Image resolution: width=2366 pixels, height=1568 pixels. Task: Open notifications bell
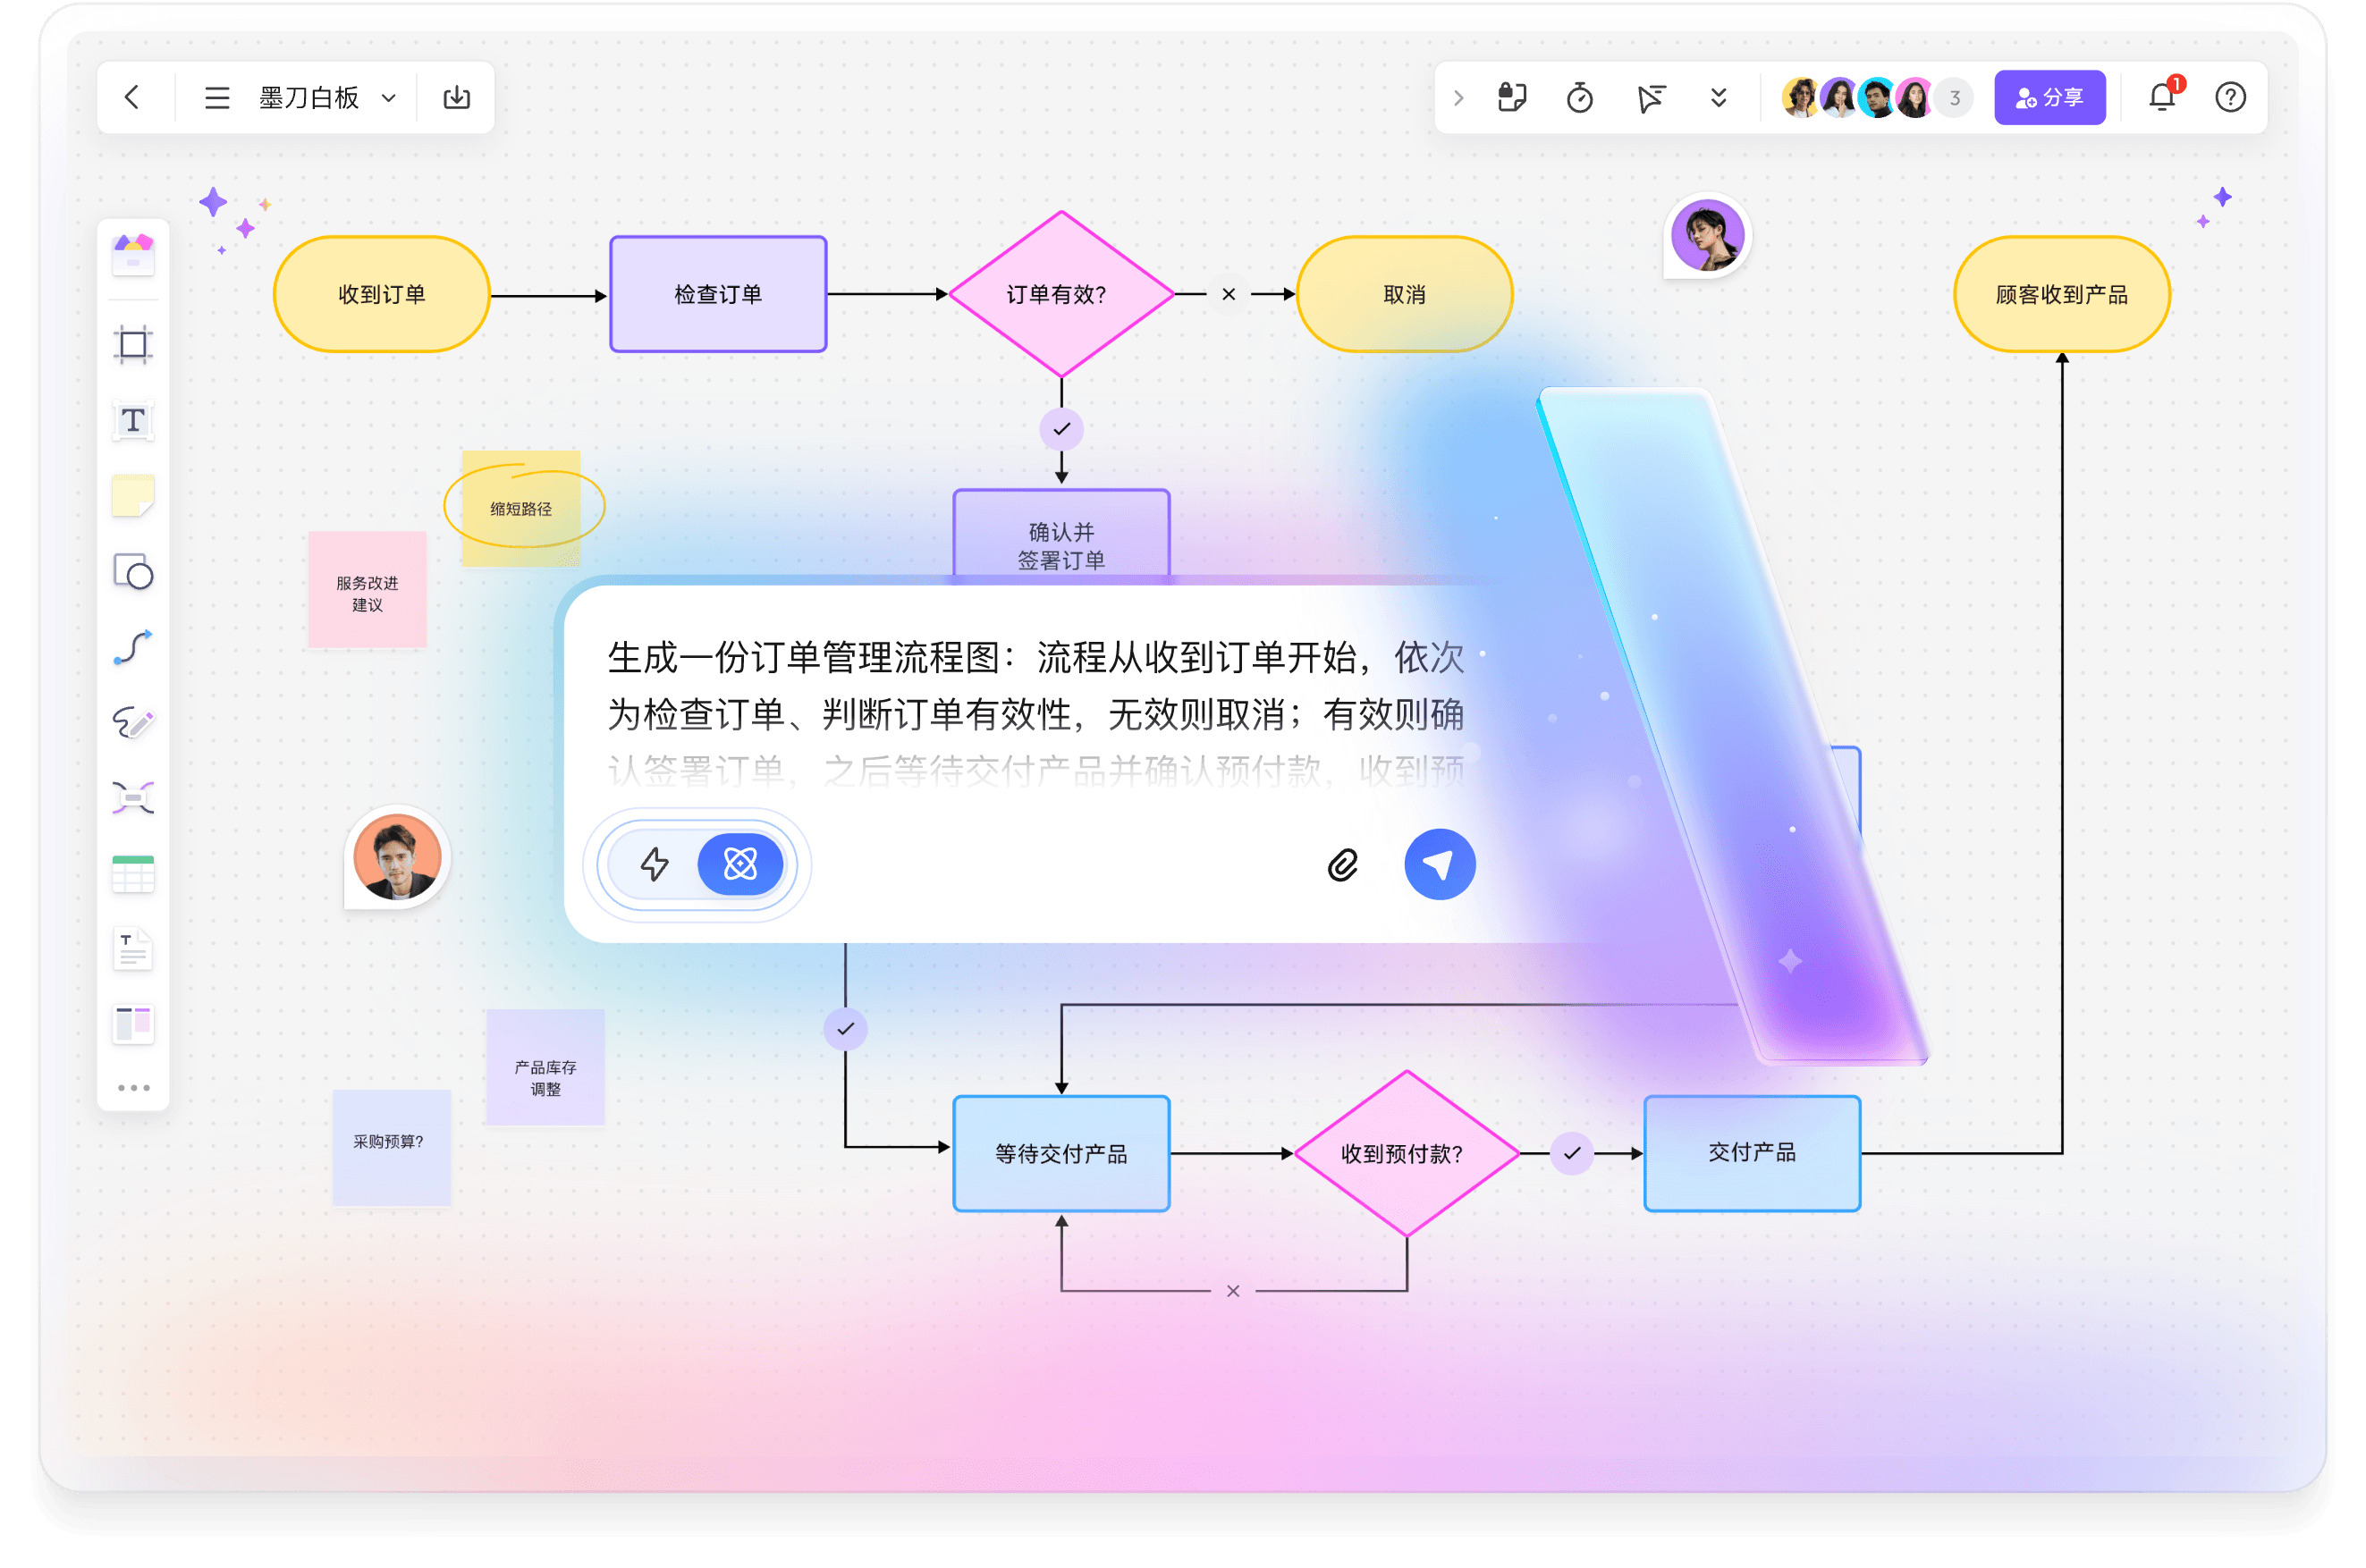coord(2162,96)
